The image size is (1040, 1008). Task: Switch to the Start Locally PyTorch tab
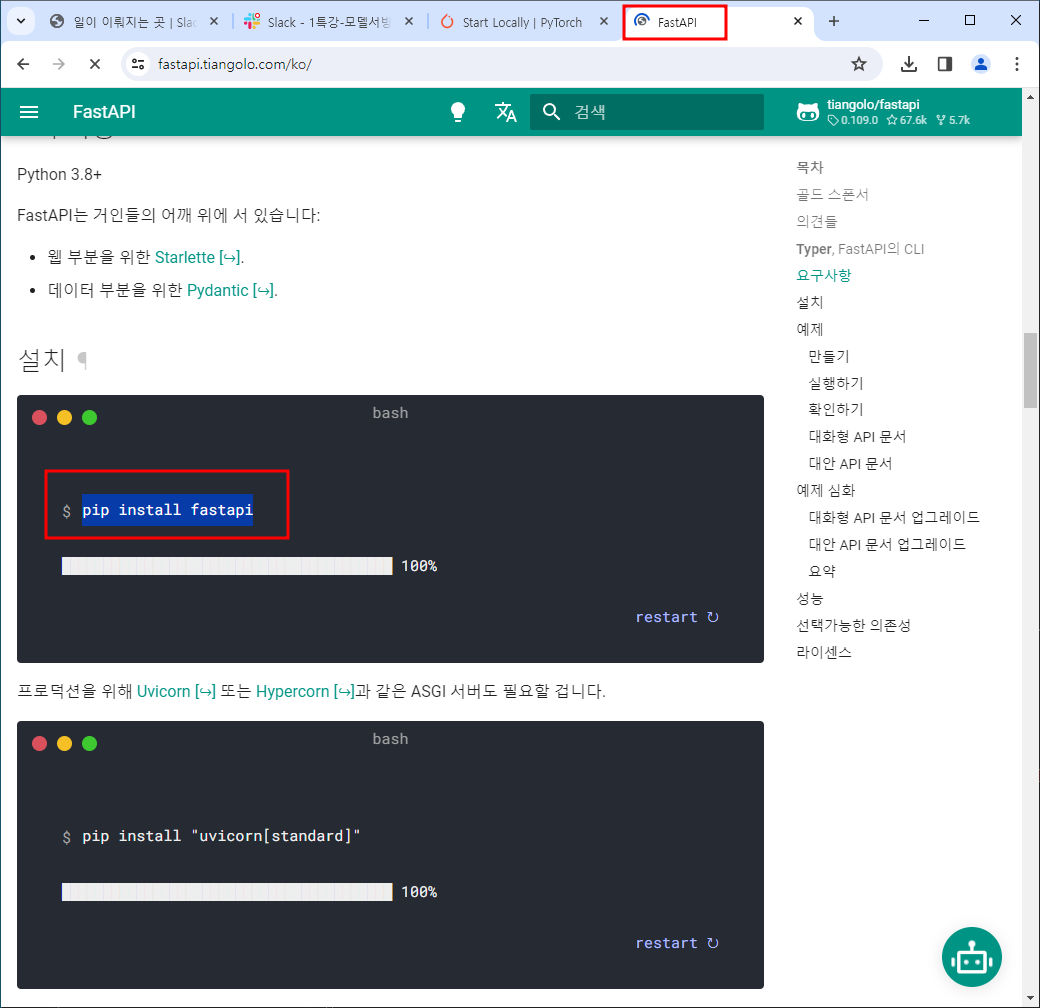(521, 22)
